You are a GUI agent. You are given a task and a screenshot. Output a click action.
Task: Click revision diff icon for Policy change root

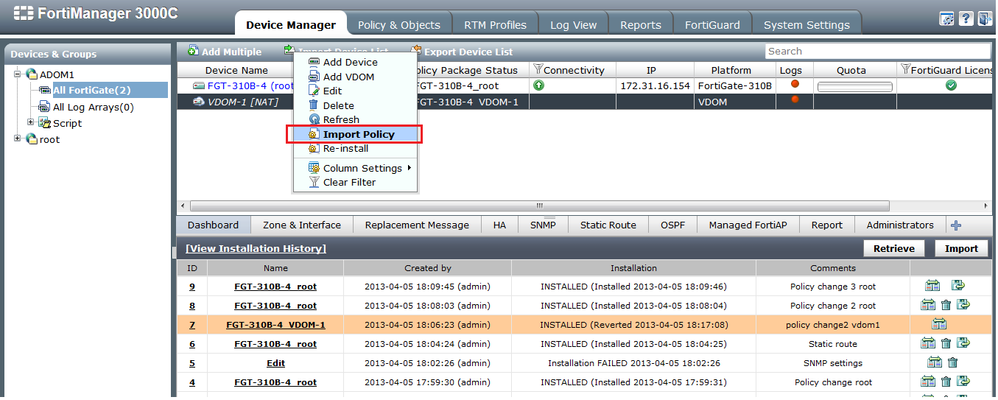927,382
